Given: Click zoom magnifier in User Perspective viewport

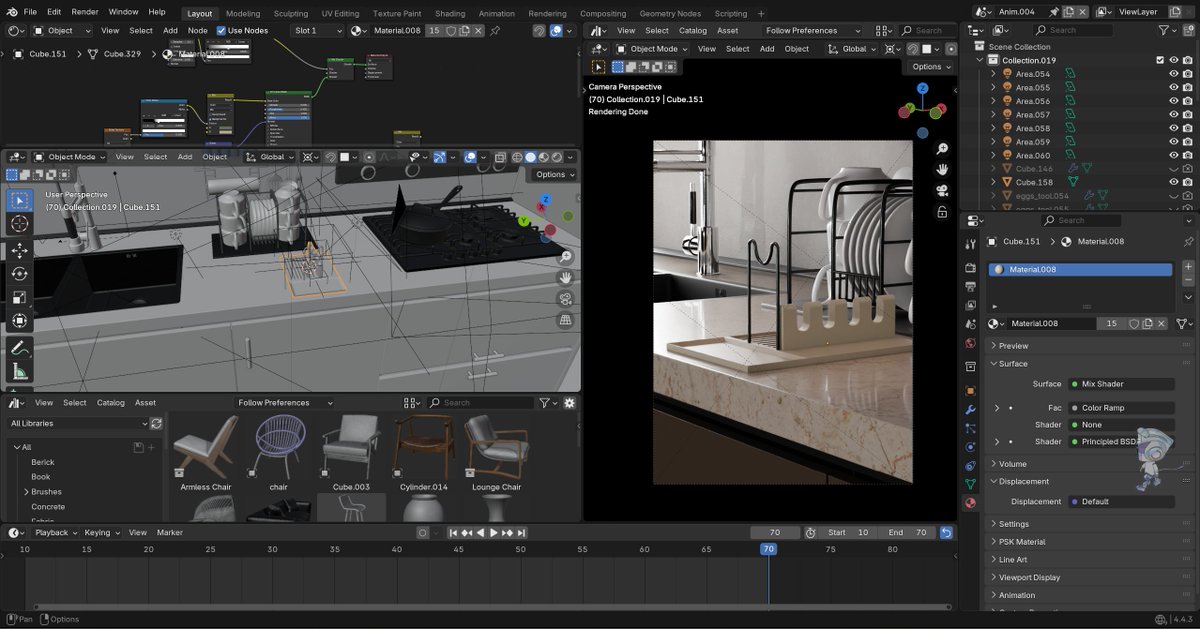Looking at the screenshot, I should click(565, 256).
